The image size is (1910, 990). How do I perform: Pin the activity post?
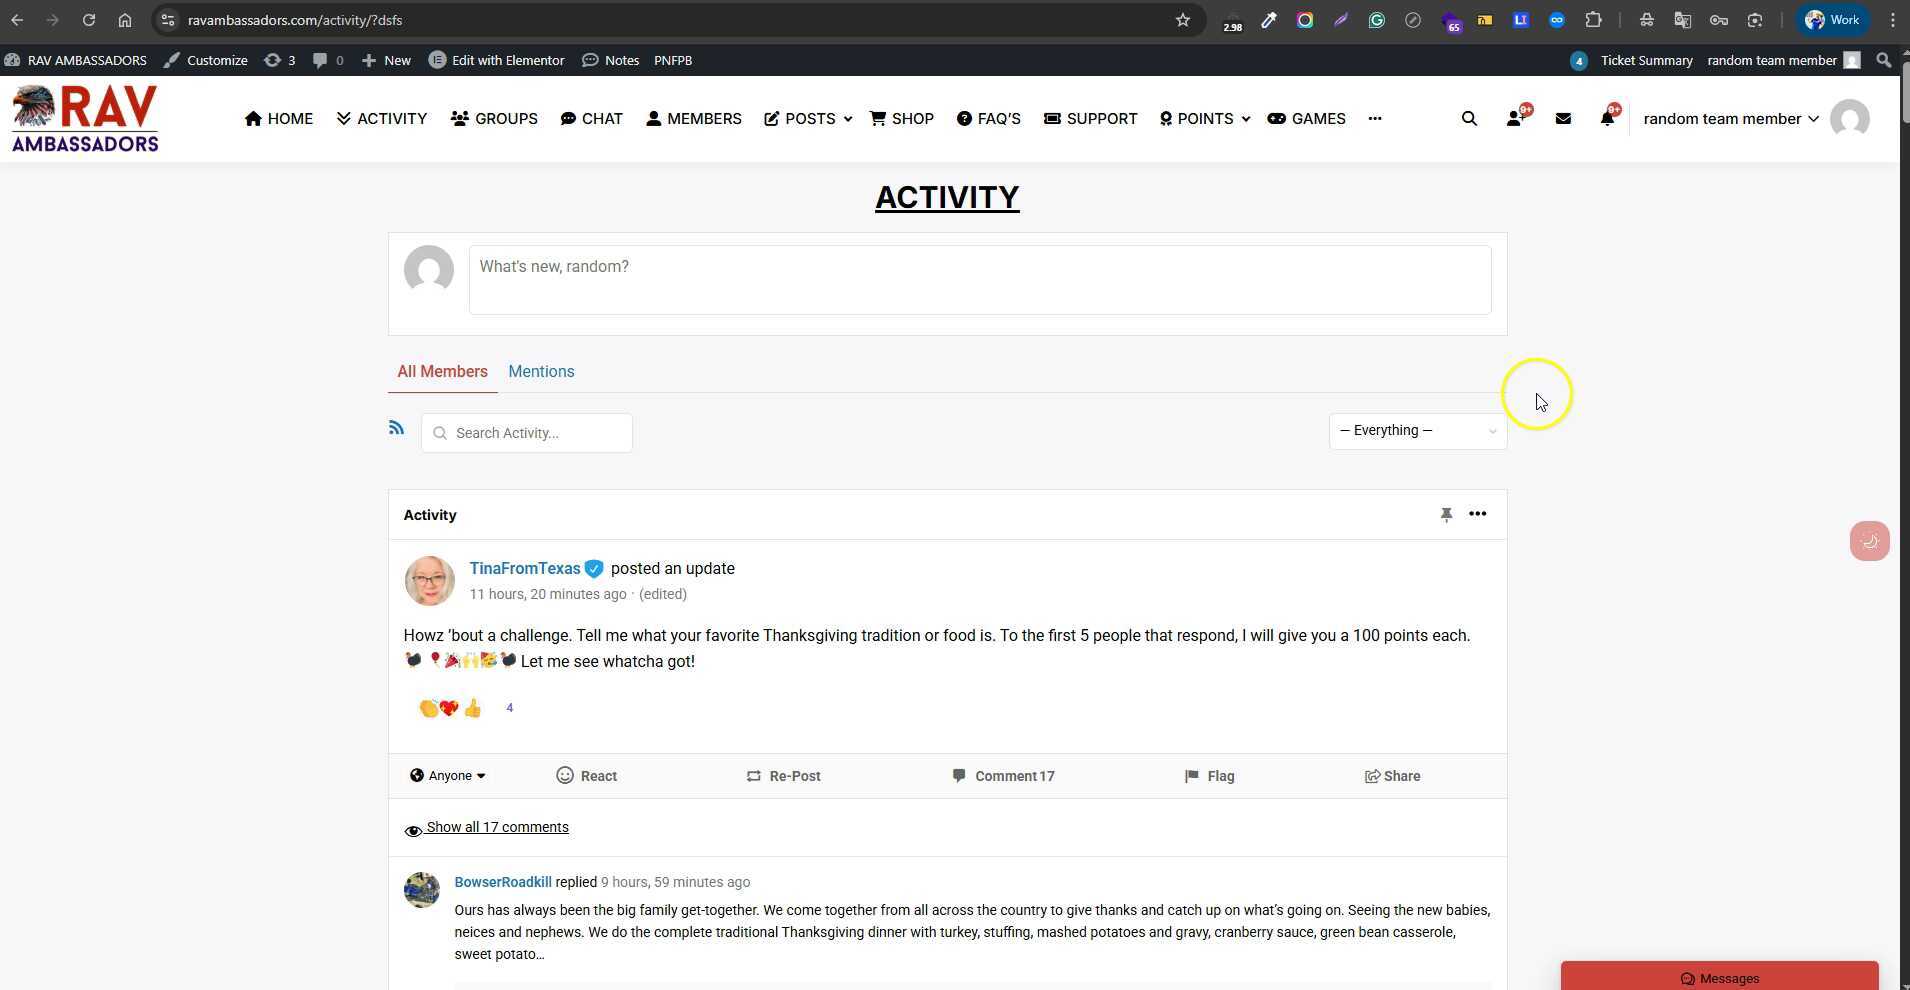[1446, 514]
